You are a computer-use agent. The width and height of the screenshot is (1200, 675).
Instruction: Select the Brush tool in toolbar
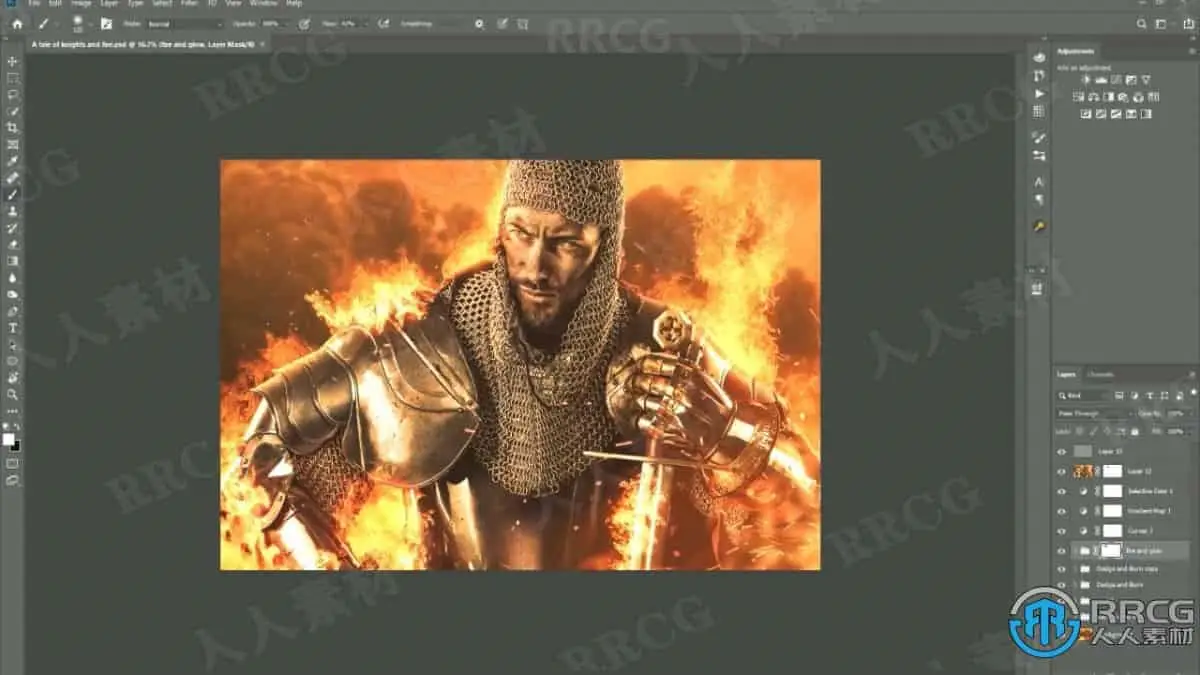coord(13,194)
